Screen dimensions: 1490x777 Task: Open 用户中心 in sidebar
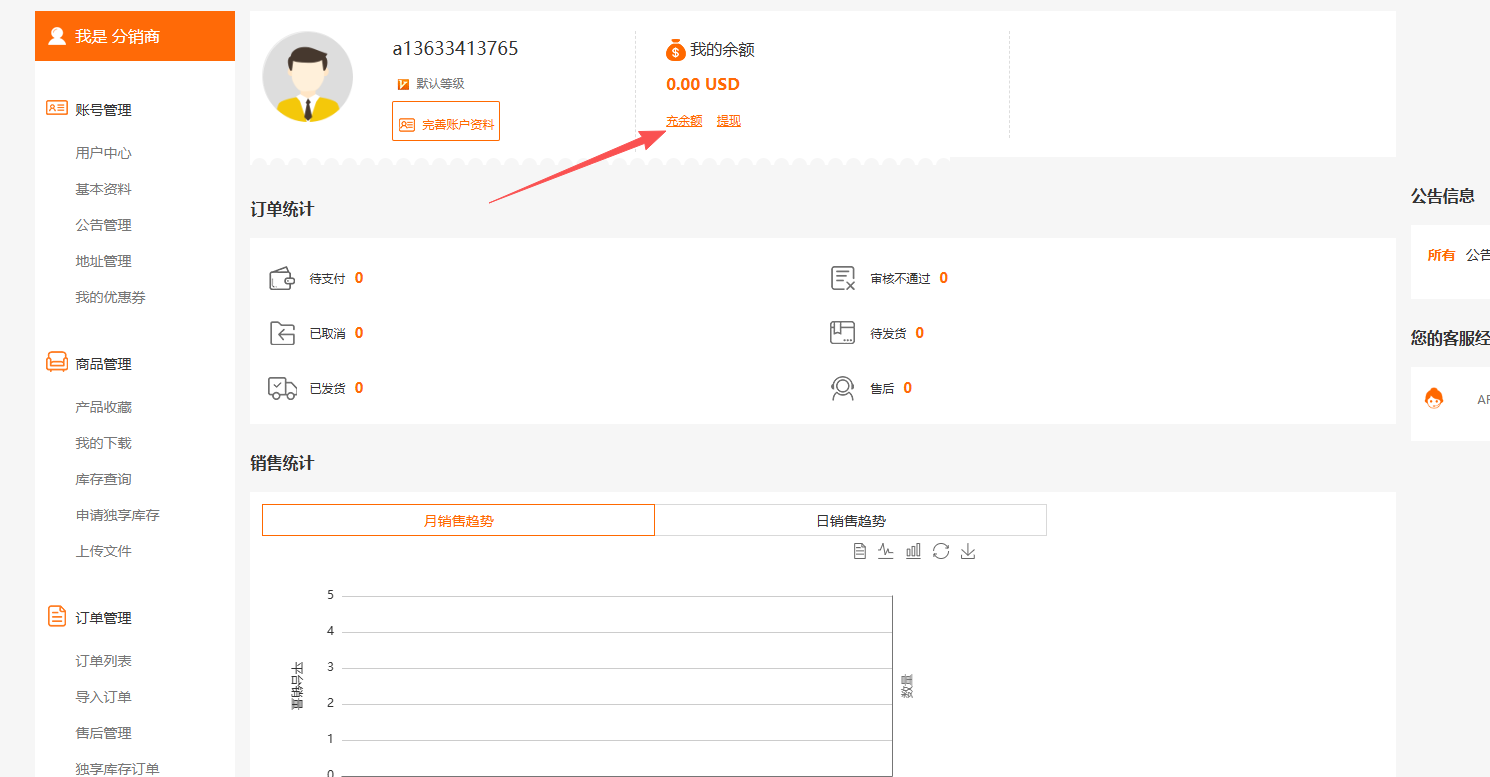[x=103, y=153]
